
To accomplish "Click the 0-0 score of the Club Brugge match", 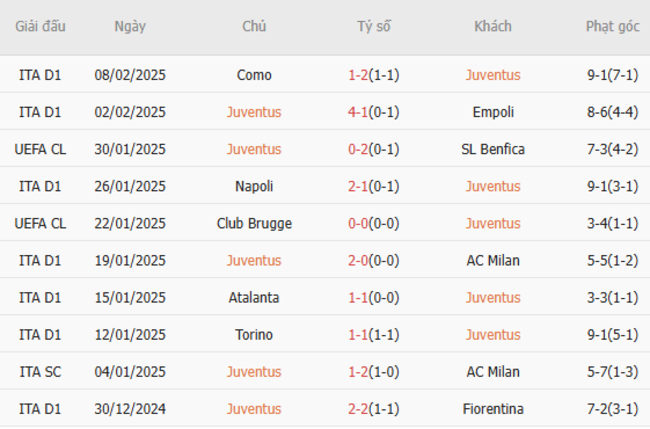I will tap(359, 223).
